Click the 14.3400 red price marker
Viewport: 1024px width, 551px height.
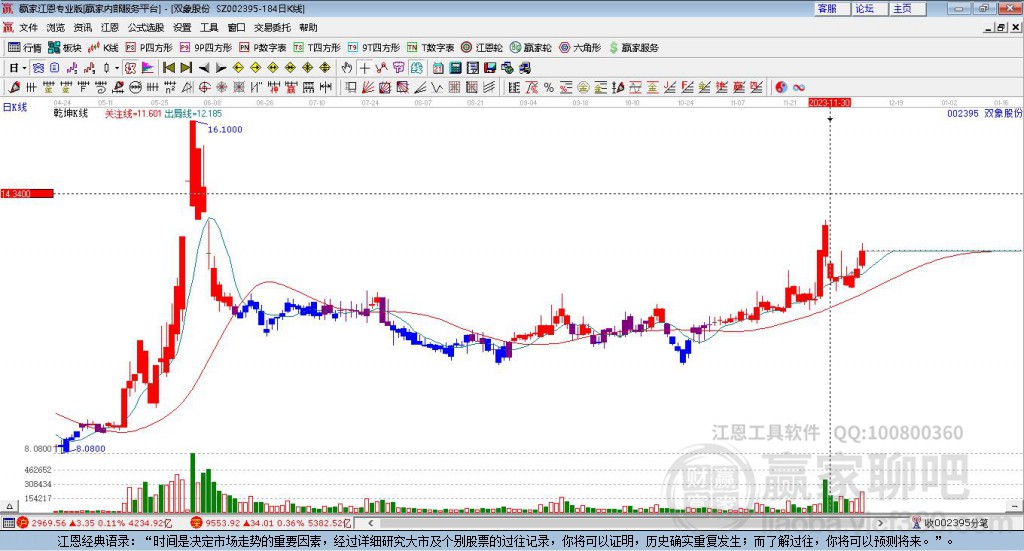27,194
